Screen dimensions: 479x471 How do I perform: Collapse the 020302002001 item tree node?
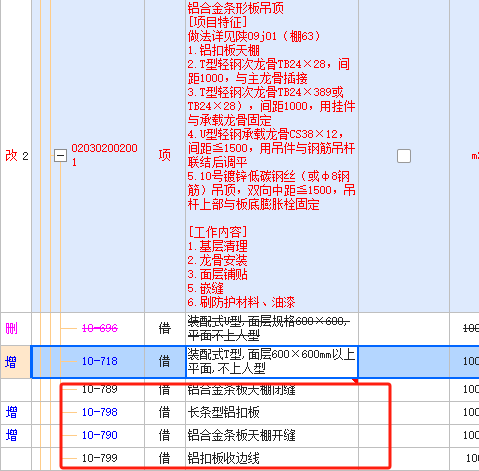click(60, 156)
